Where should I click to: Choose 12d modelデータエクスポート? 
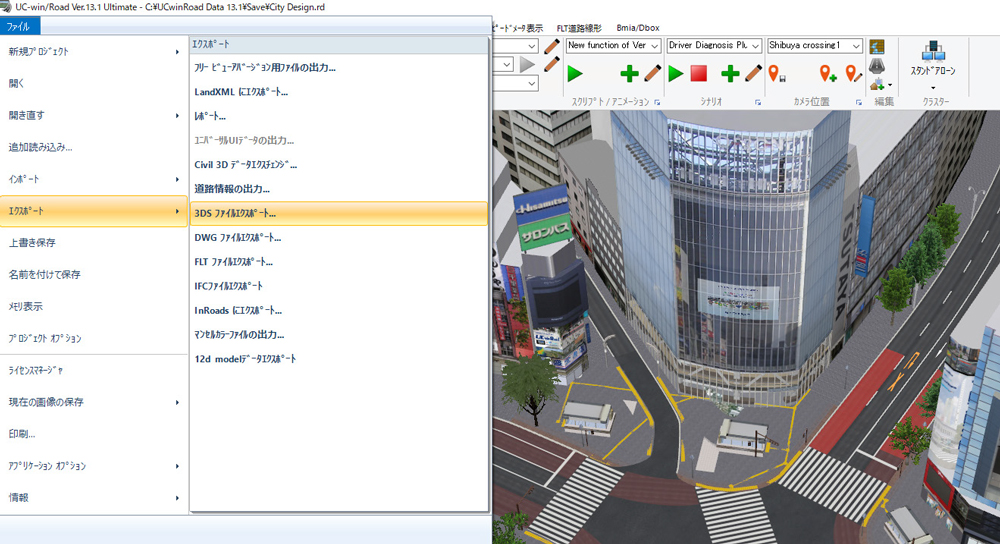tap(339, 359)
